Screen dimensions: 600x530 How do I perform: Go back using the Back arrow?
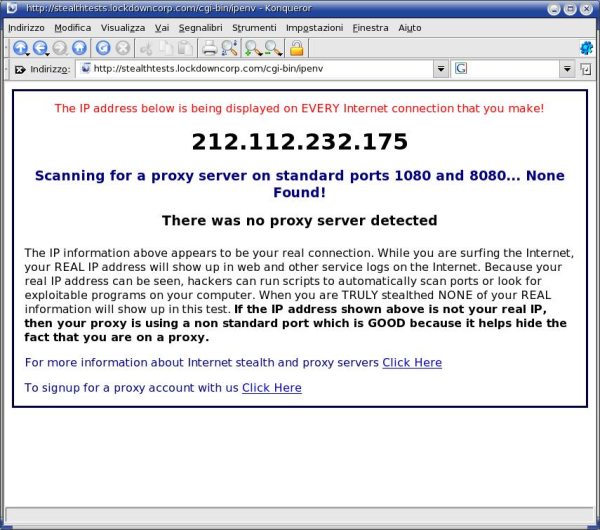tap(41, 48)
